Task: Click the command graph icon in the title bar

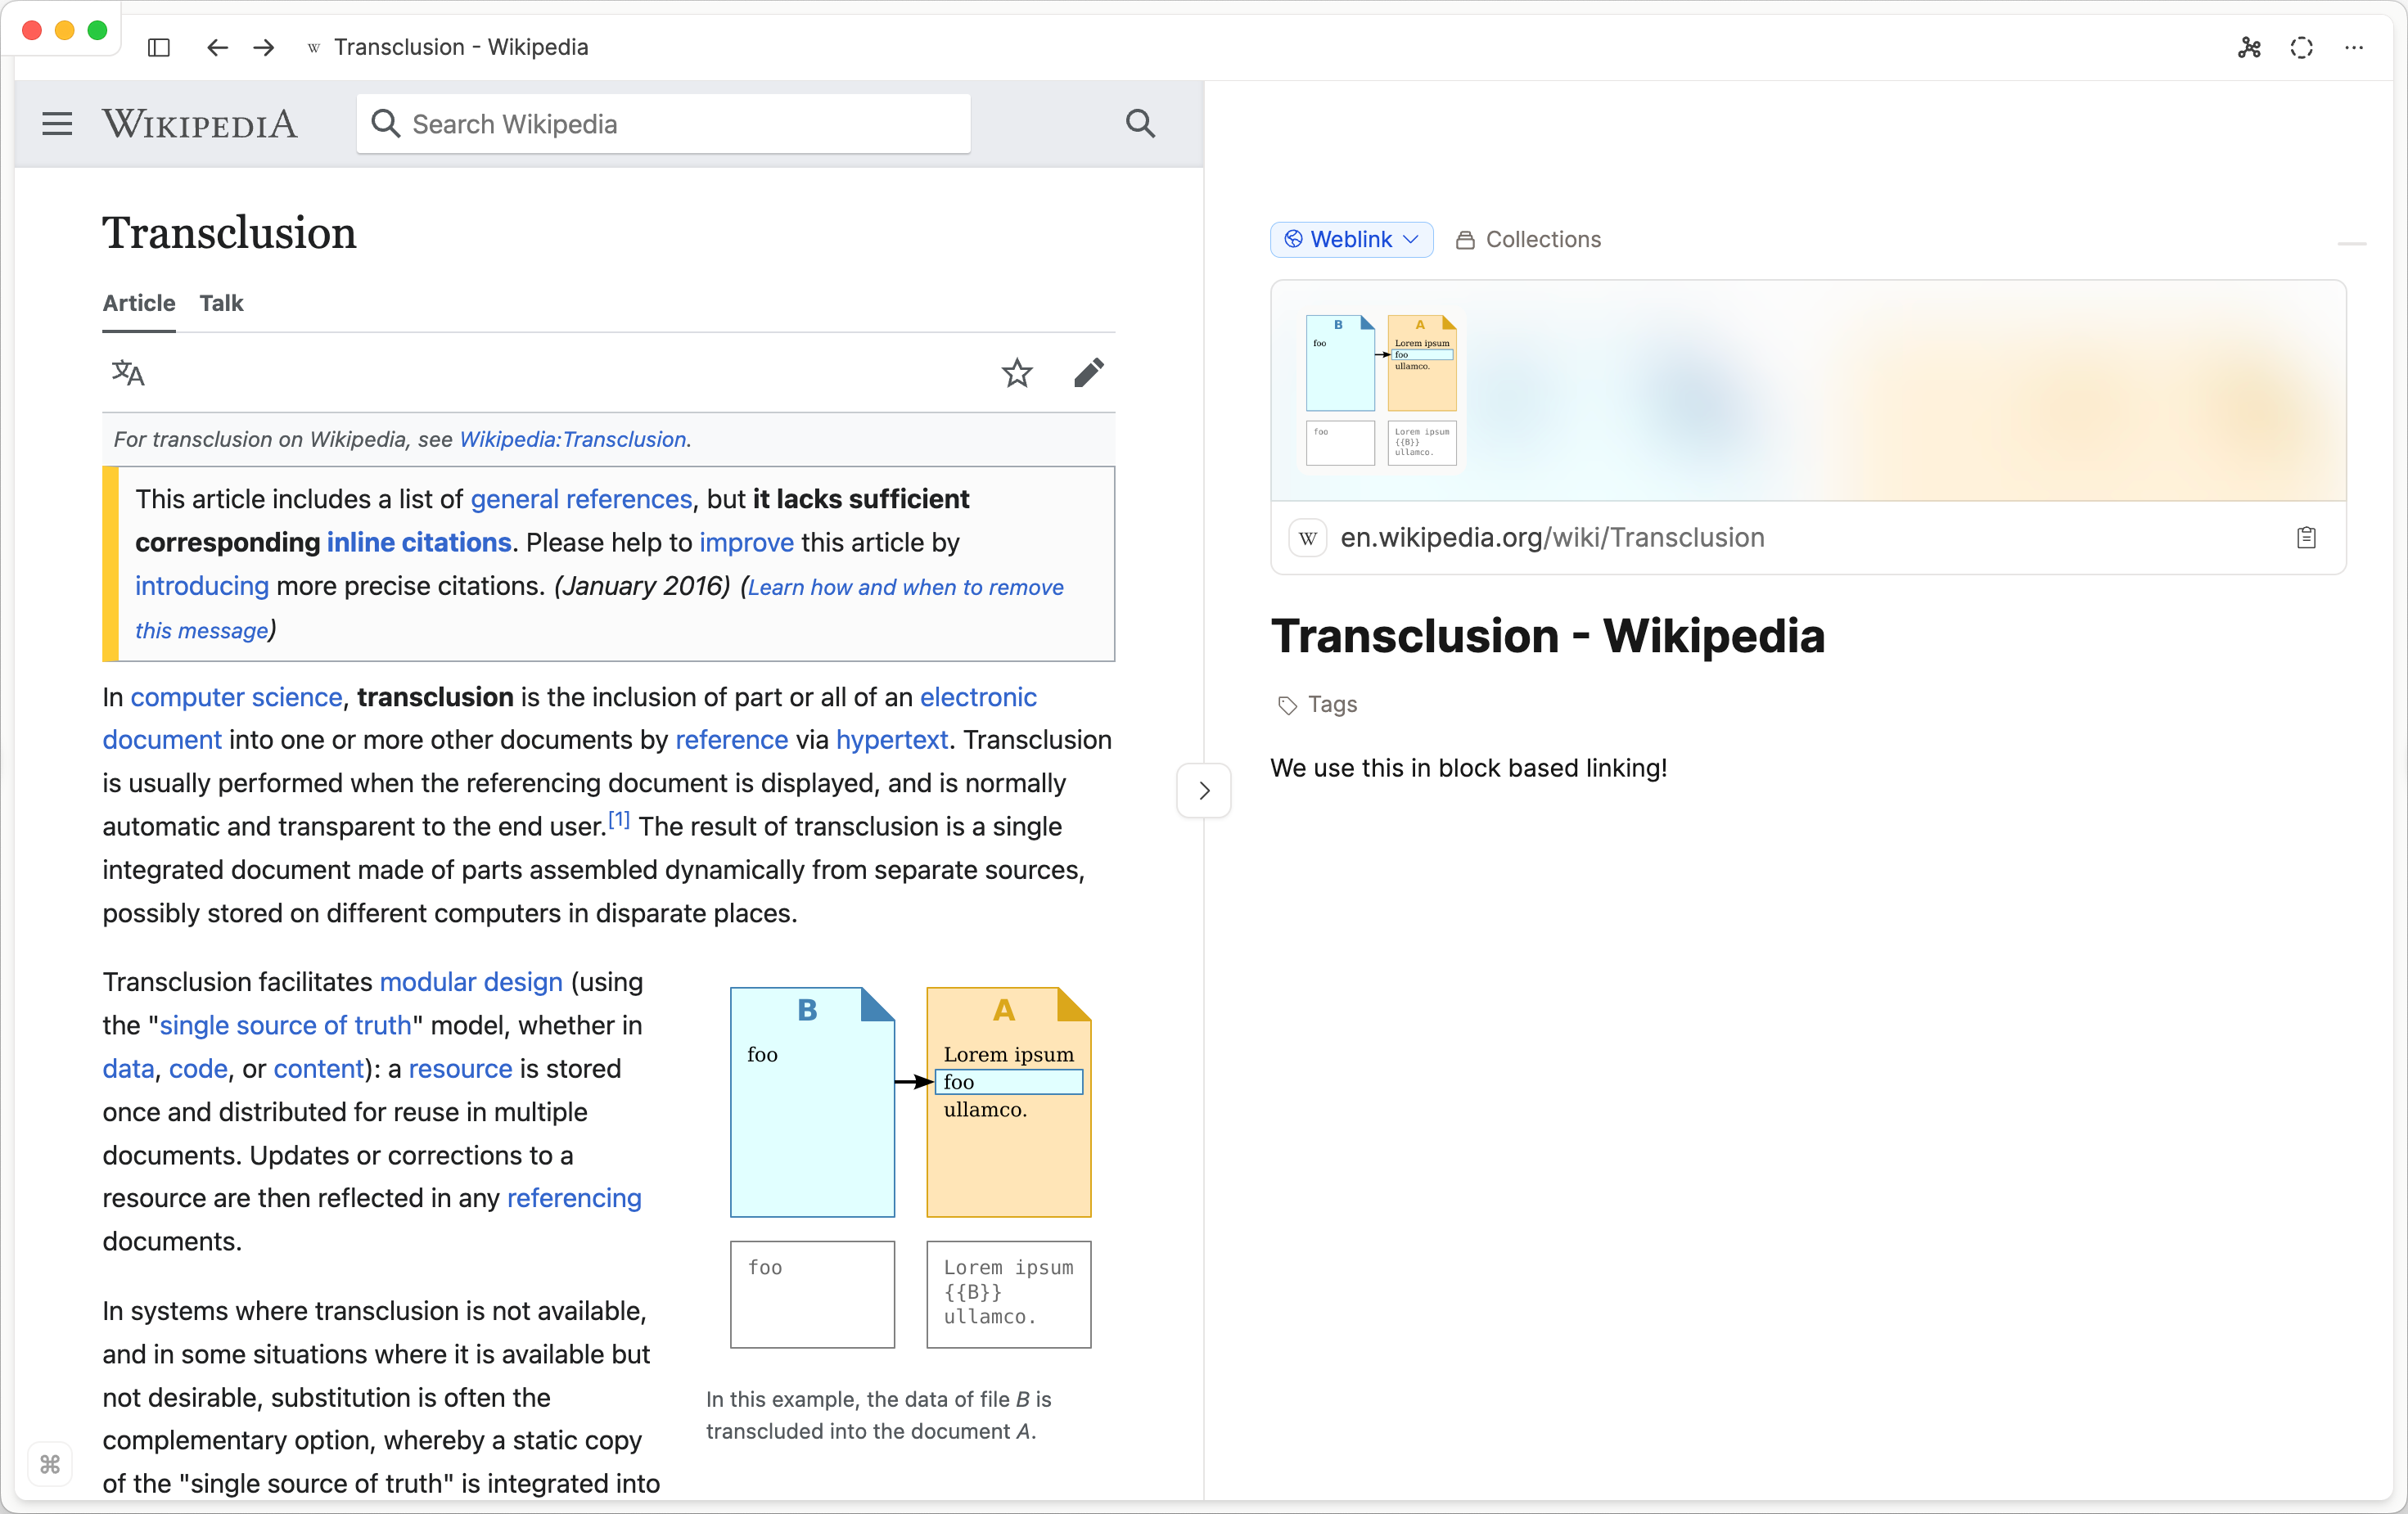Action: point(2250,47)
